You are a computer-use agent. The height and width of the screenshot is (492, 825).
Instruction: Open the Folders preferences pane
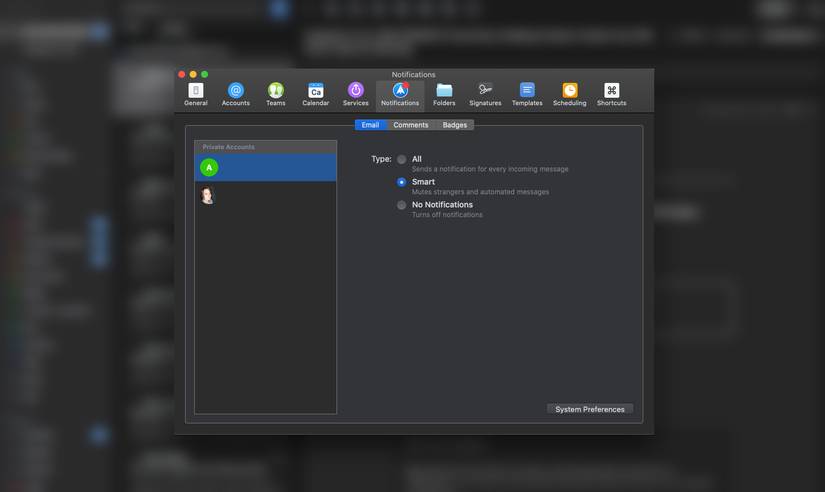pyautogui.click(x=444, y=95)
